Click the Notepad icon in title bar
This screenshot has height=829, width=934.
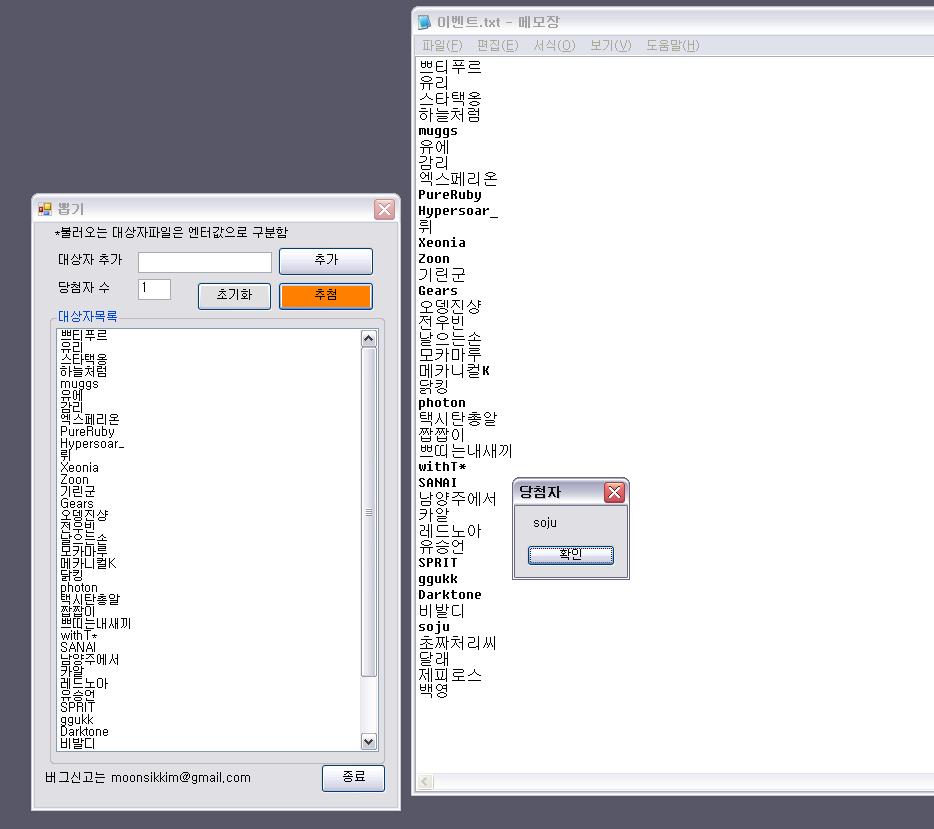point(424,22)
